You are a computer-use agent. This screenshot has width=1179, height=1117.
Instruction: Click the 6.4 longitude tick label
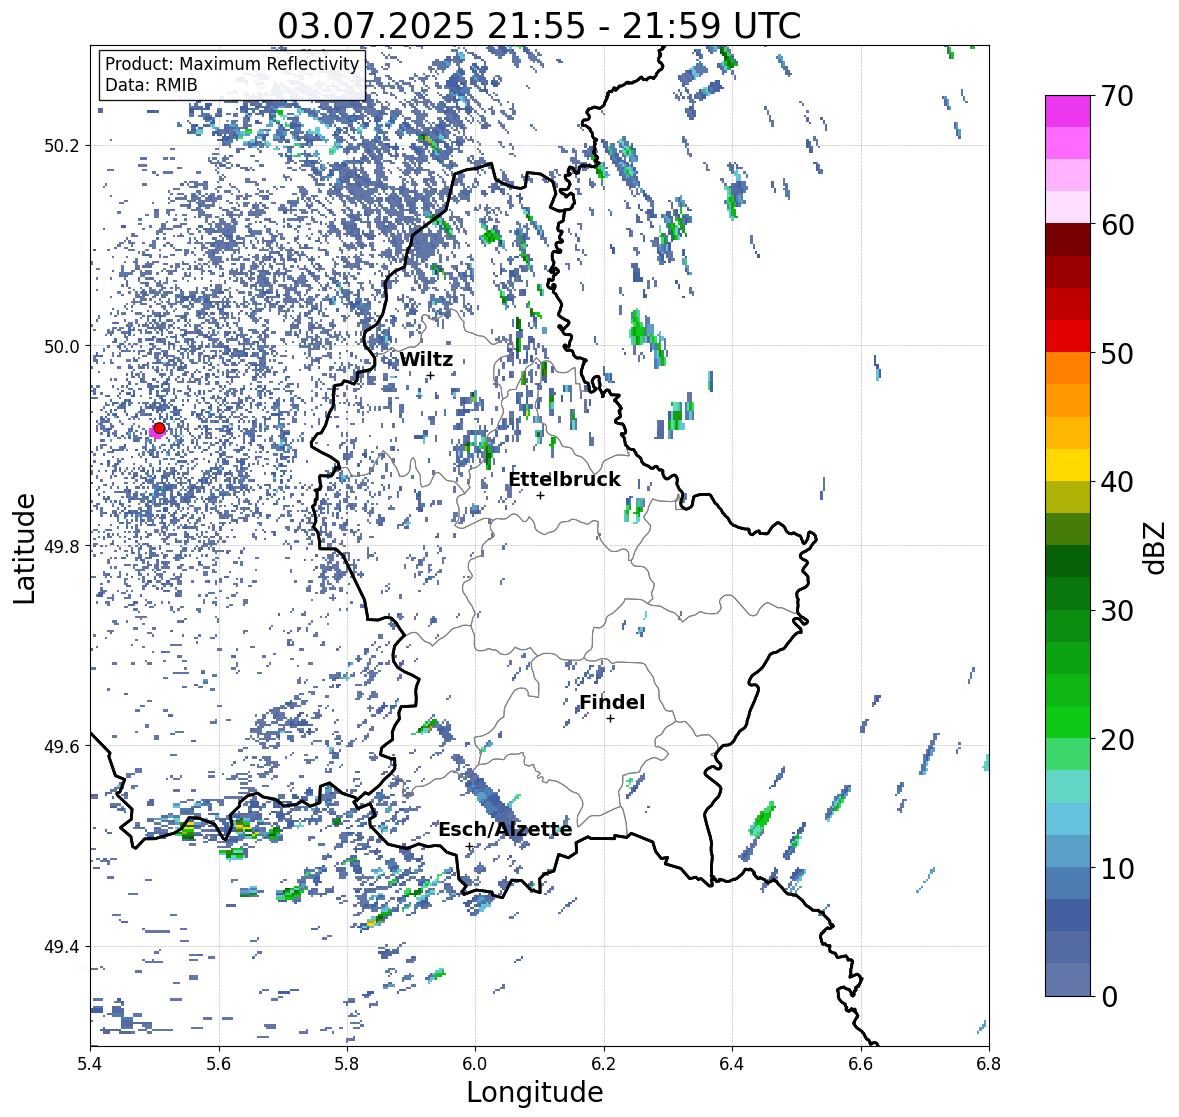[732, 1063]
